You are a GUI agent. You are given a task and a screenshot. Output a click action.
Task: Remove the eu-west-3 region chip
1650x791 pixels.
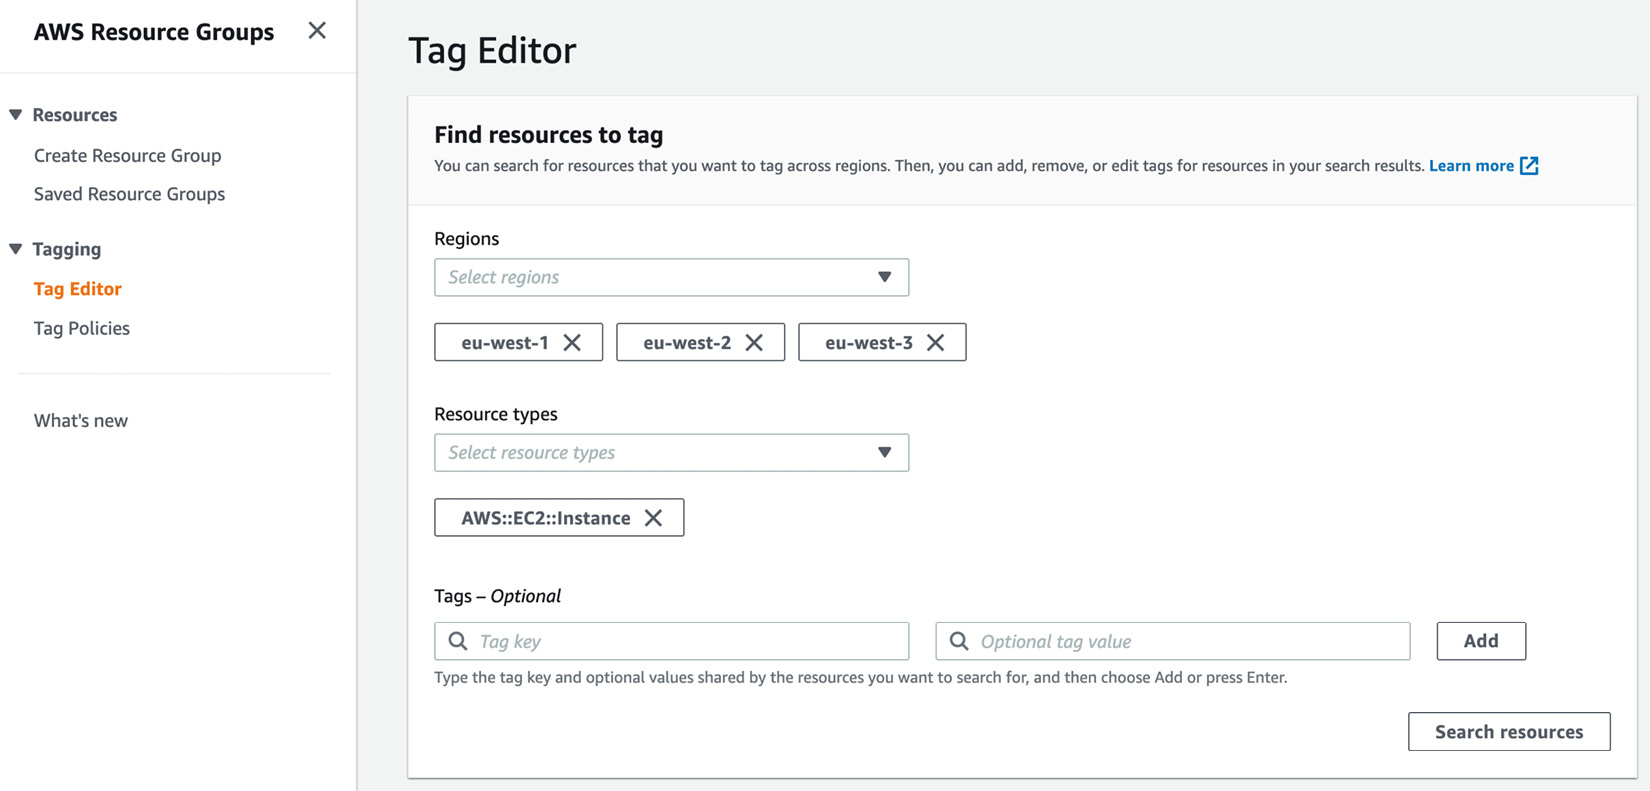click(936, 343)
